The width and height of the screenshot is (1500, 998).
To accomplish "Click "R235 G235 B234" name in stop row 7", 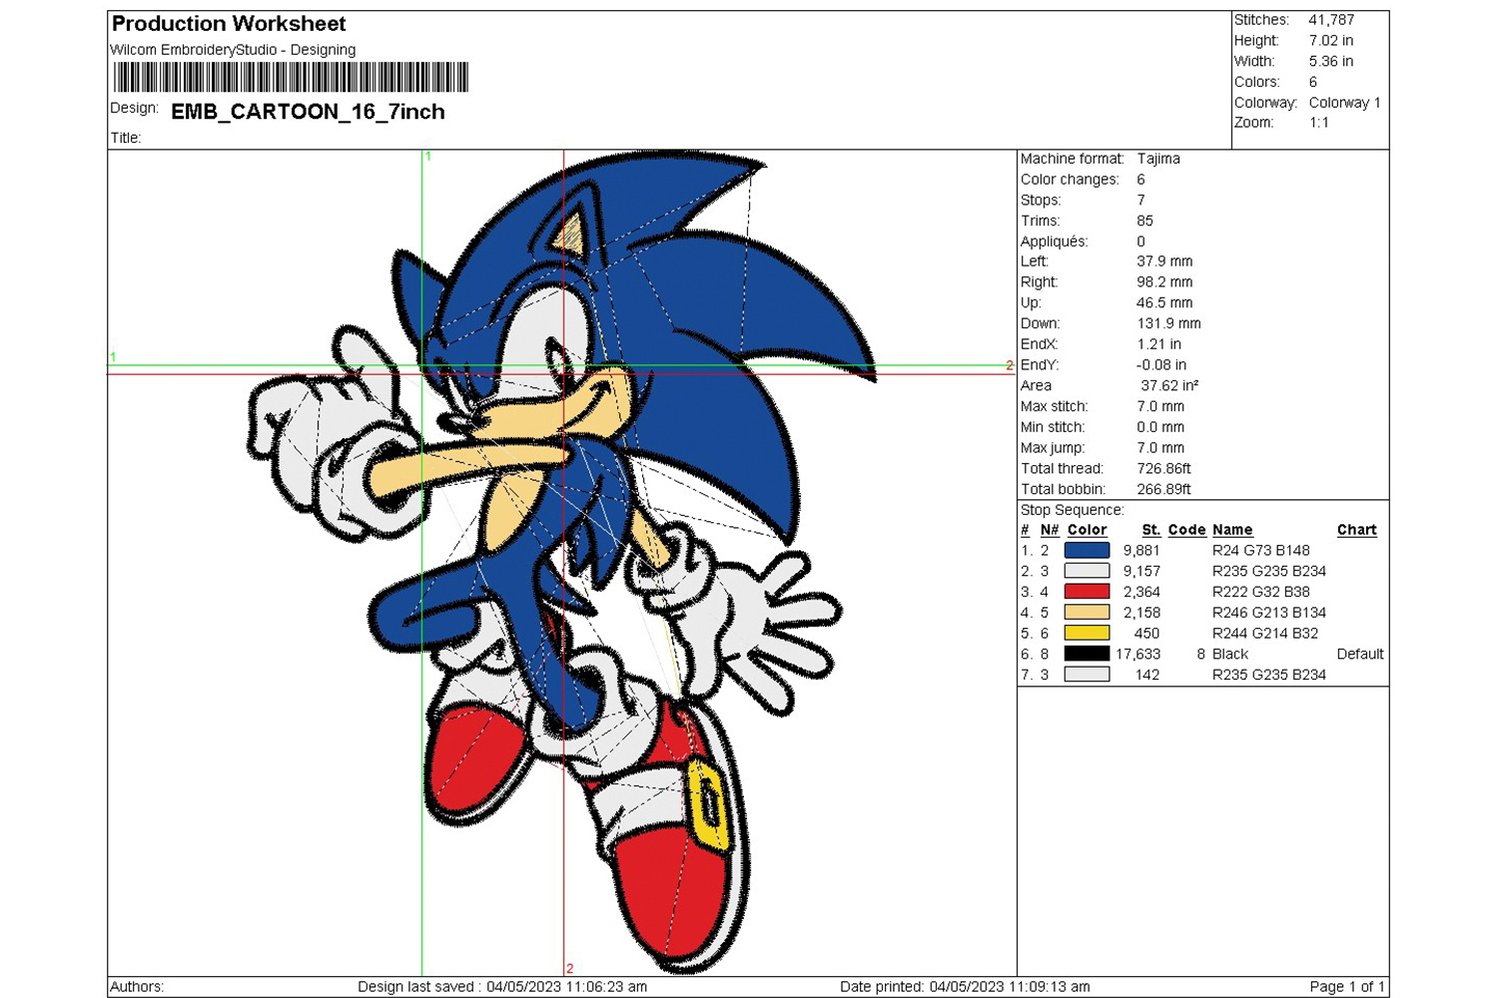I will point(1269,675).
